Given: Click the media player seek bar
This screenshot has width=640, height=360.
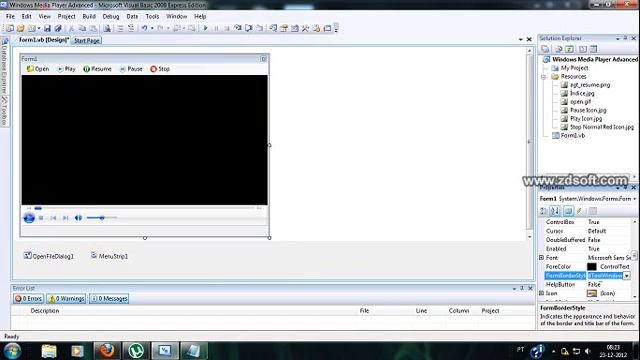Looking at the screenshot, I should point(144,208).
